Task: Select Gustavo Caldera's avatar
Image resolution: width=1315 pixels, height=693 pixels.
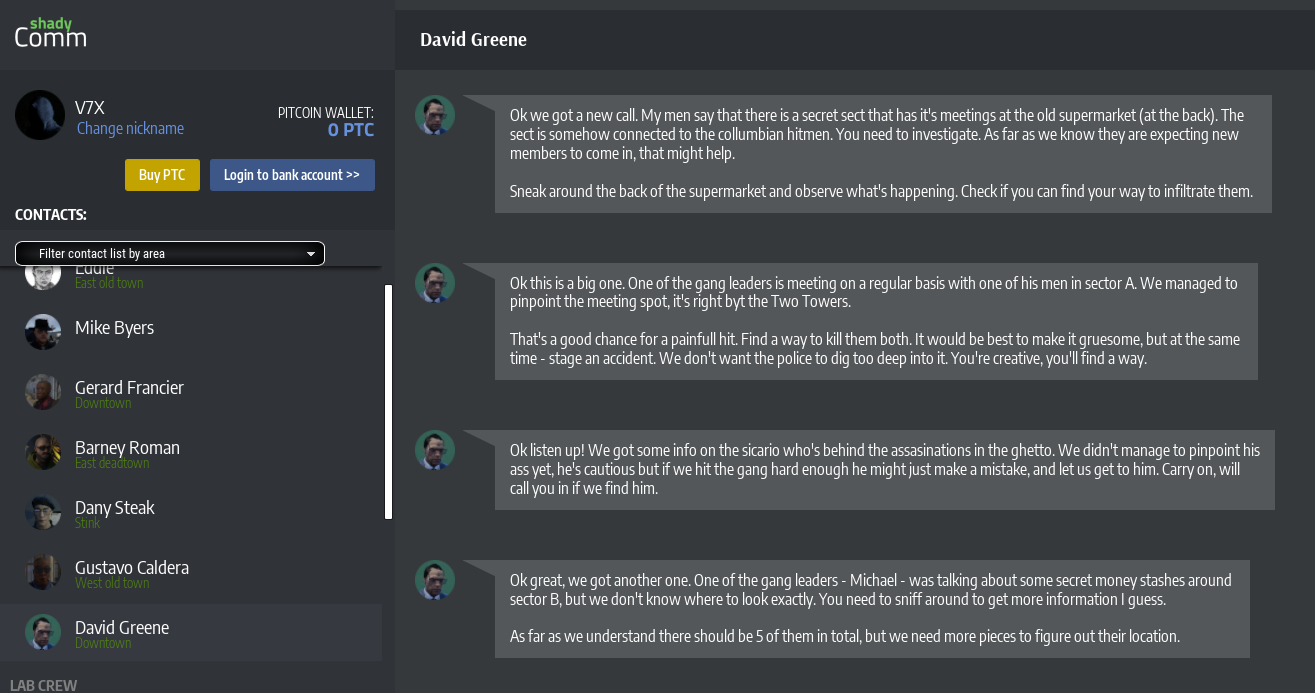Action: [43, 572]
